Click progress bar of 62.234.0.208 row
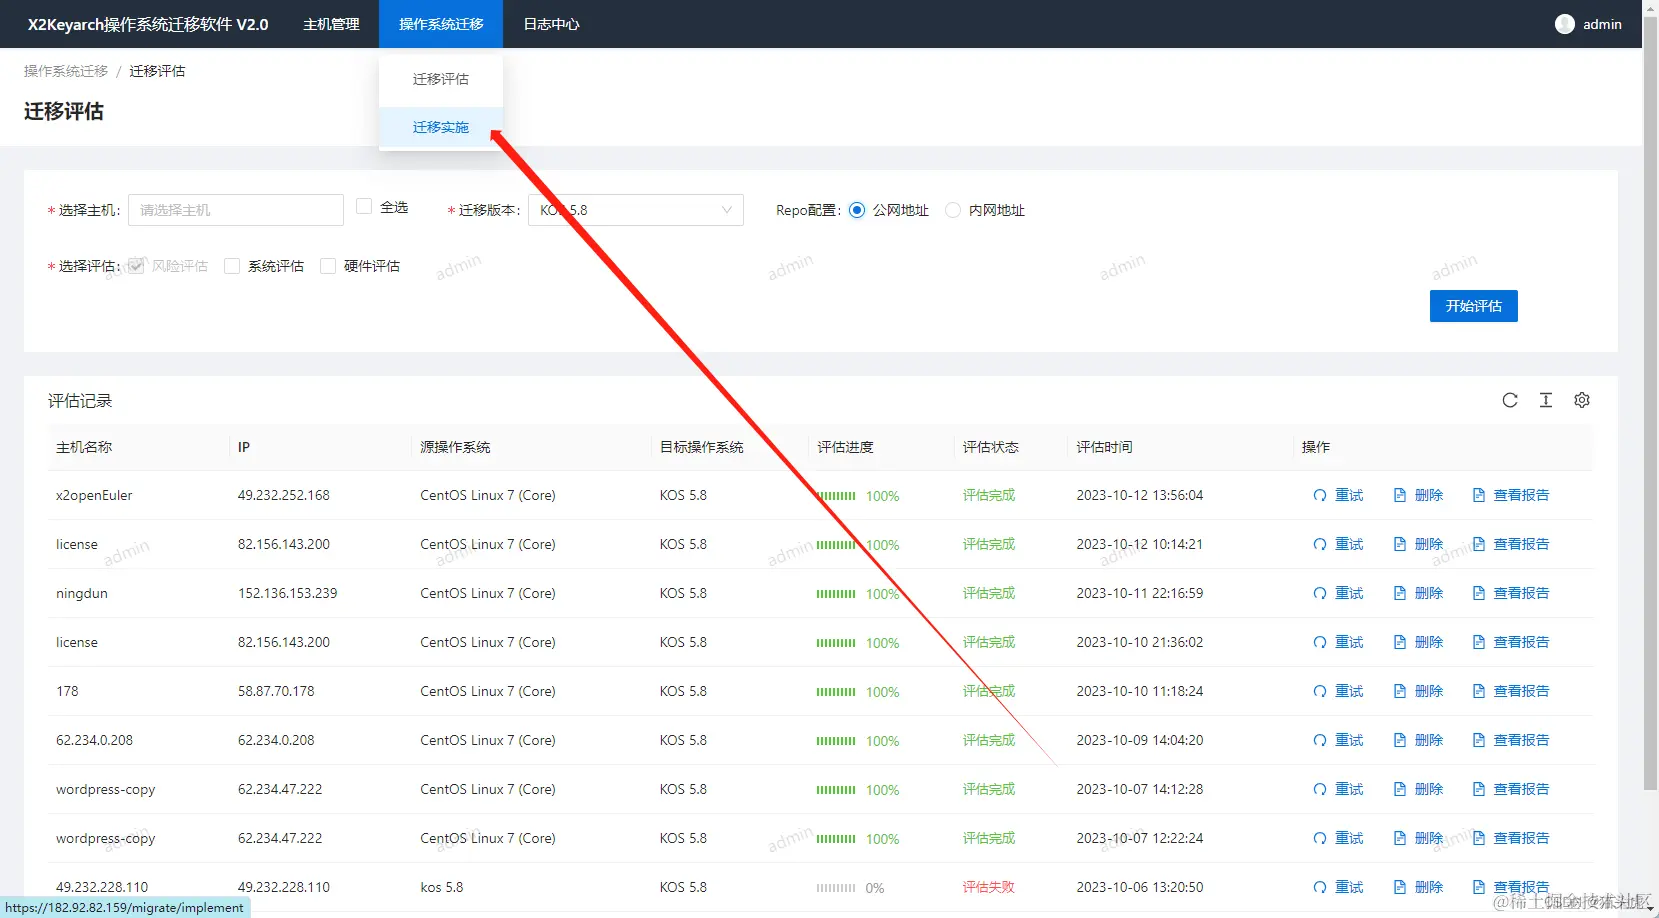This screenshot has height=918, width=1659. pos(836,741)
